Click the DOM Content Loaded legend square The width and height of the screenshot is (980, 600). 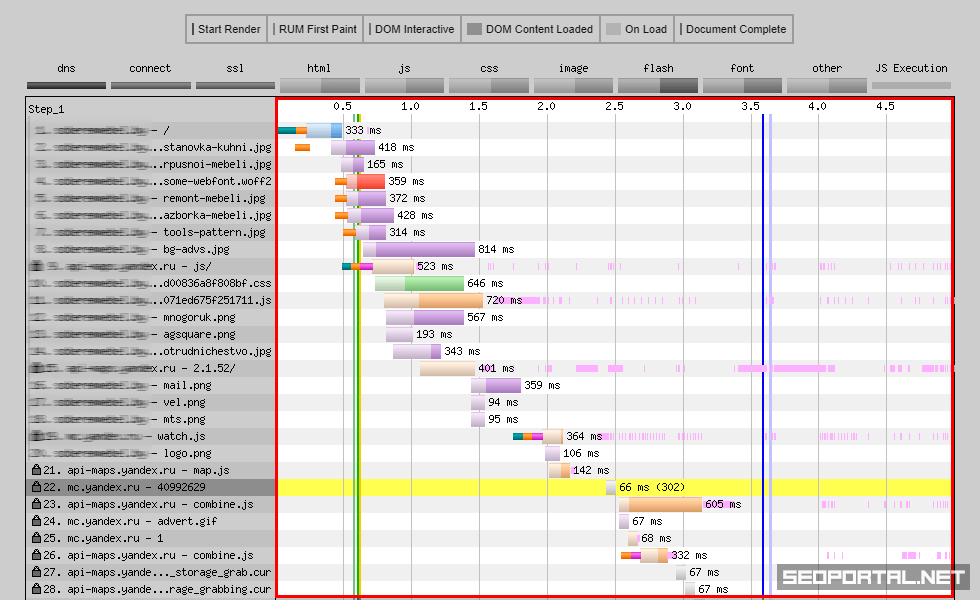coord(474,29)
